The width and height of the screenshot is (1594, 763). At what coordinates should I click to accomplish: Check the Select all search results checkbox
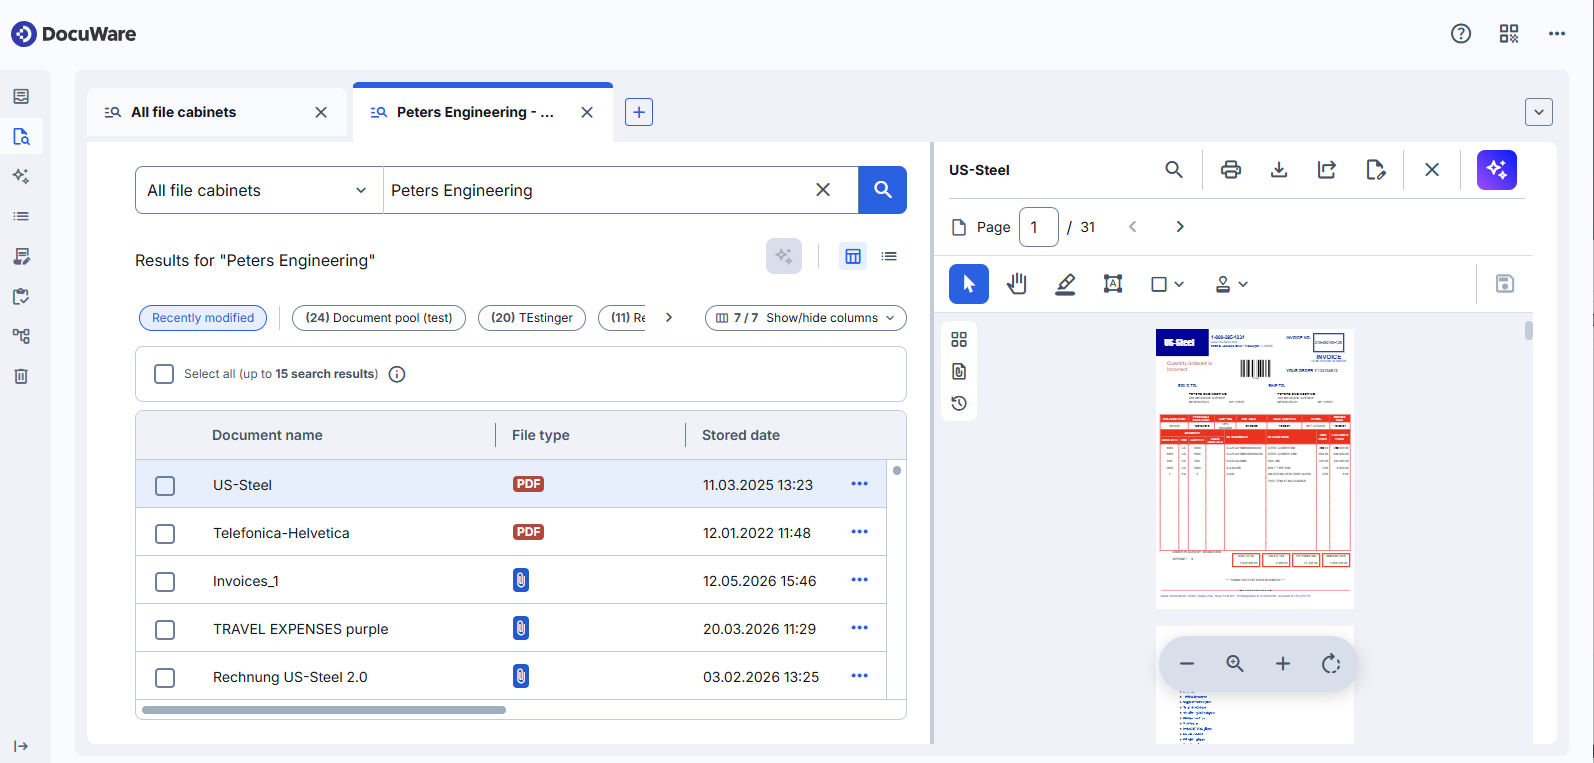164,374
